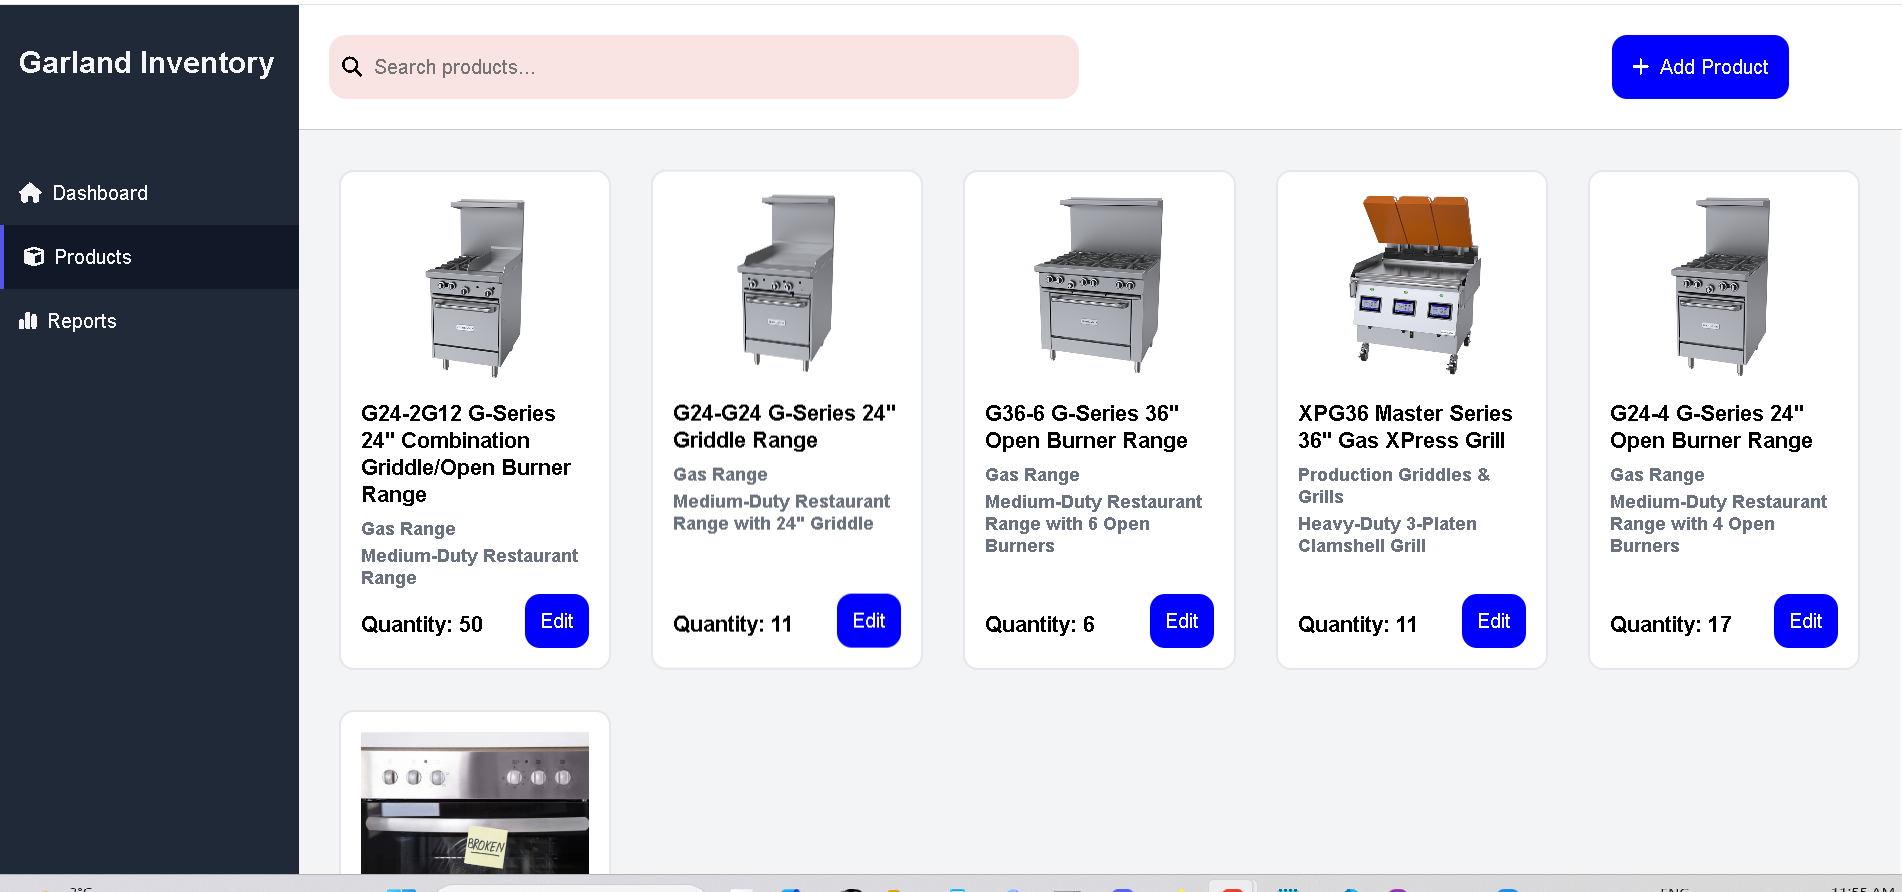Click Medium-Duty Restaurant Range with 6 Open Burners

coord(1093,524)
